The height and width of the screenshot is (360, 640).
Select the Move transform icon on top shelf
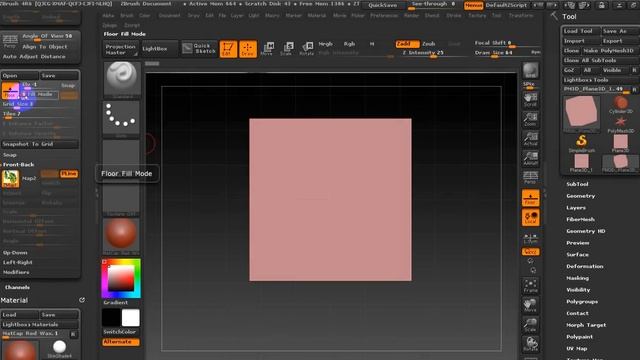pos(267,49)
